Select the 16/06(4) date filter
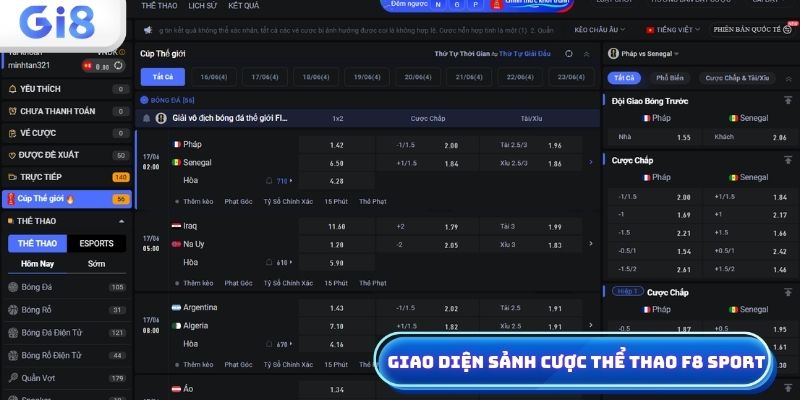Screen dimensions: 800x400 coord(214,77)
